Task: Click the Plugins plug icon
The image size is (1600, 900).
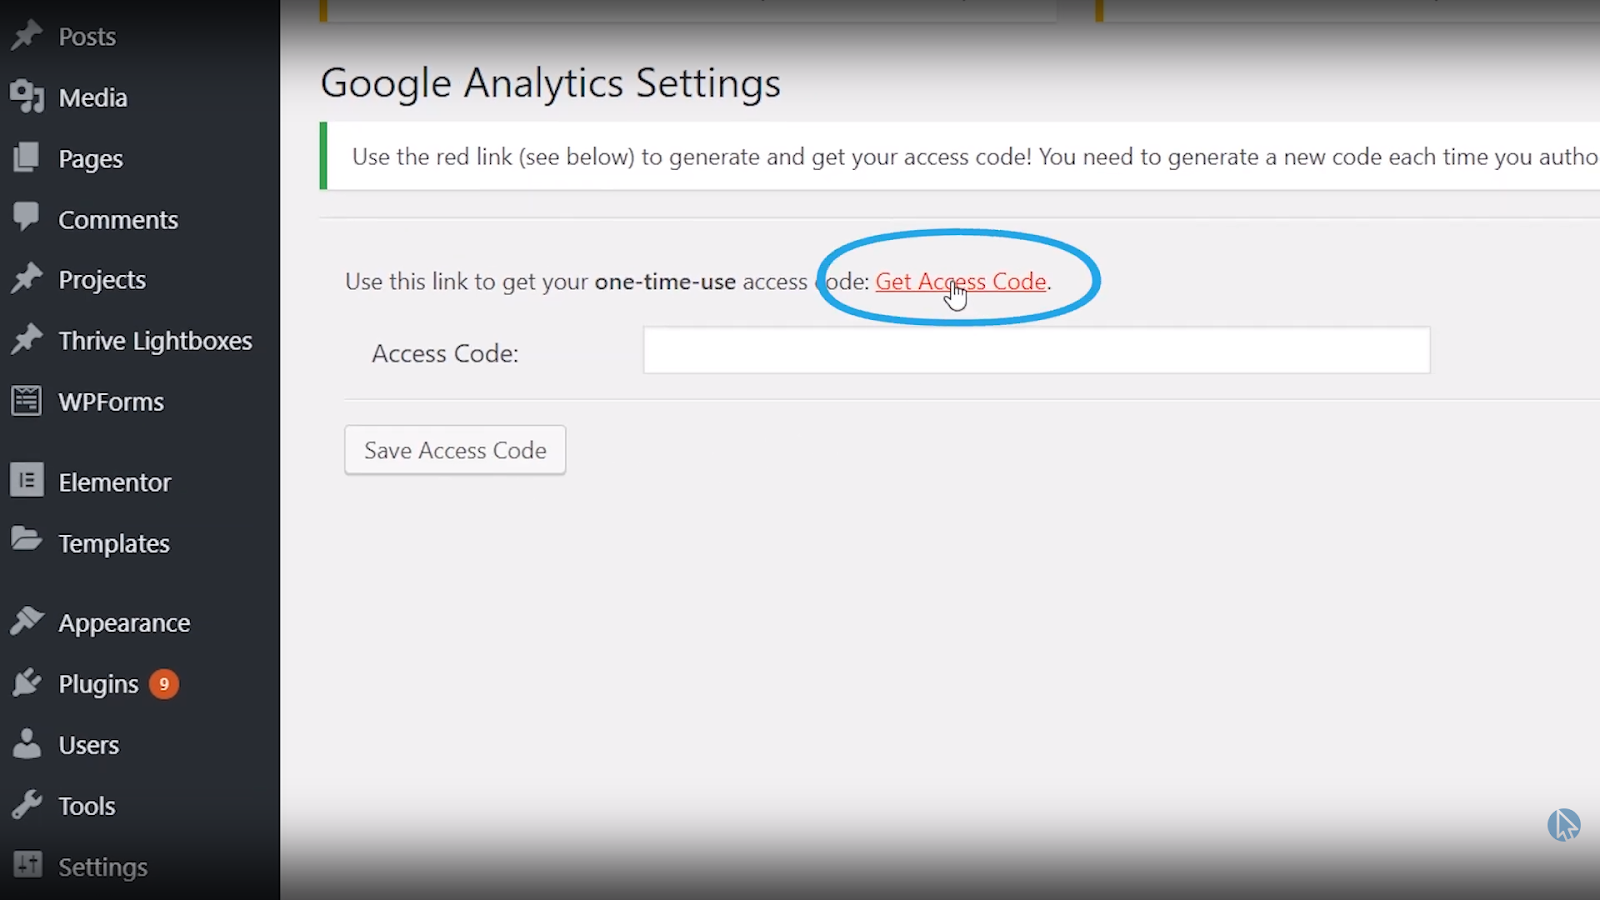Action: [x=27, y=683]
